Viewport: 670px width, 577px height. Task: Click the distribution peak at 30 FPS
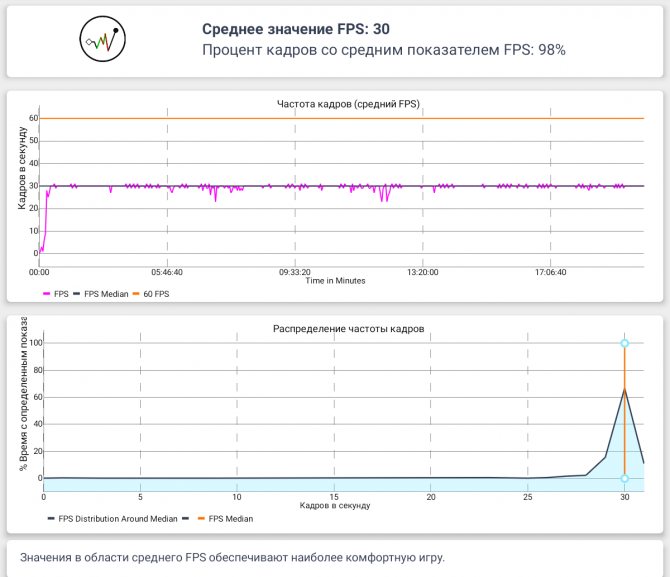coord(625,389)
